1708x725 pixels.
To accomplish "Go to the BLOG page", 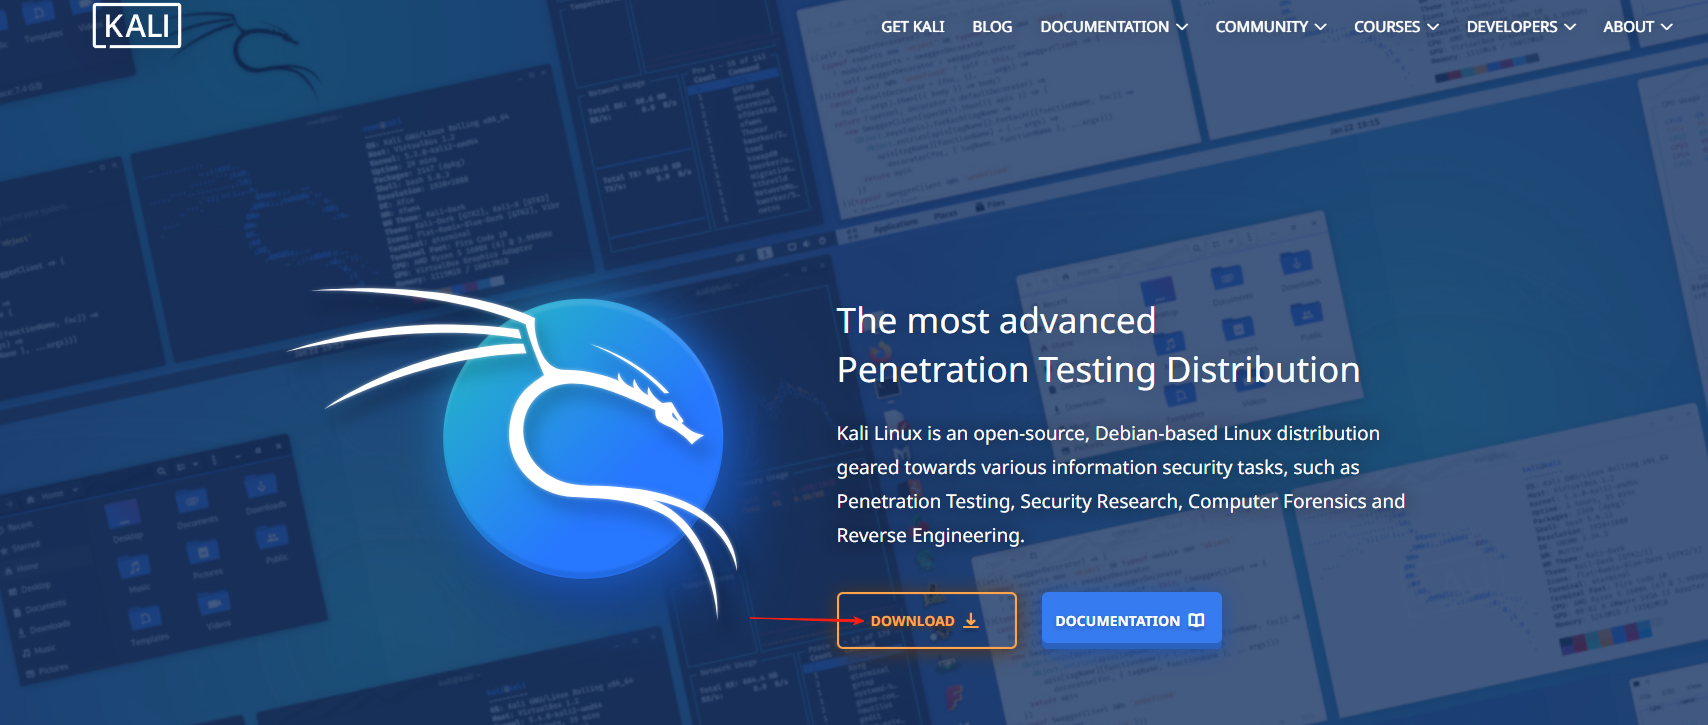I will click(992, 27).
